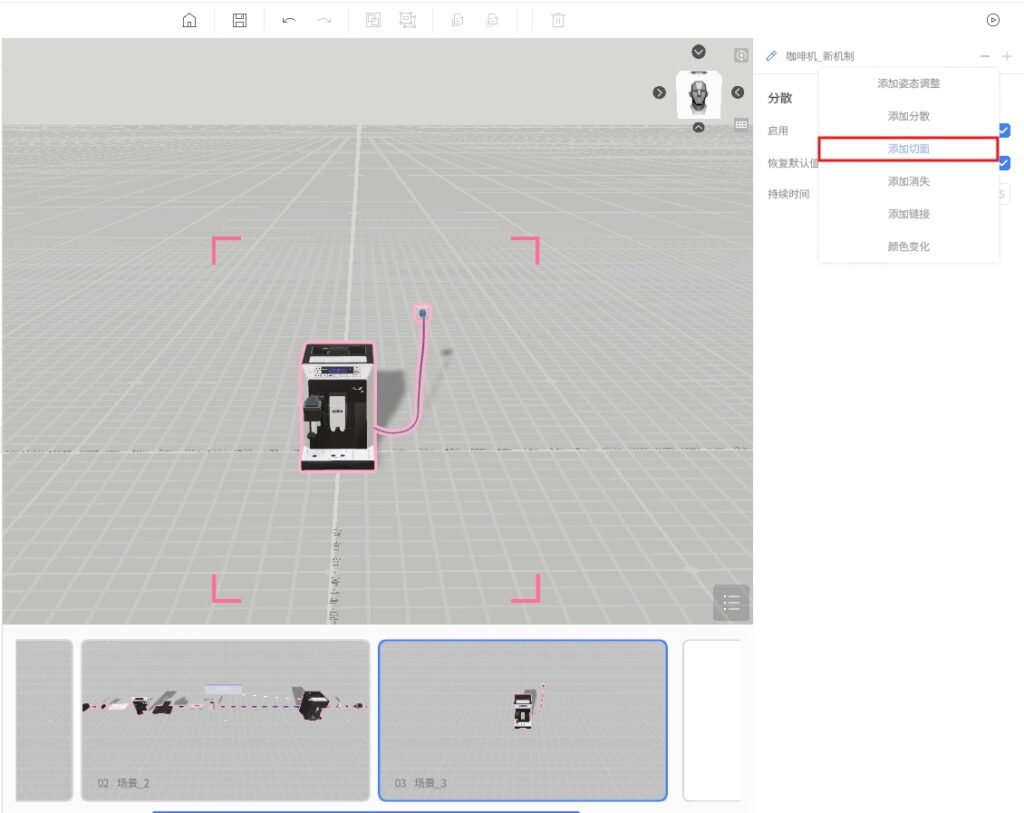Click the trash delete icon
1024x813 pixels.
click(558, 20)
